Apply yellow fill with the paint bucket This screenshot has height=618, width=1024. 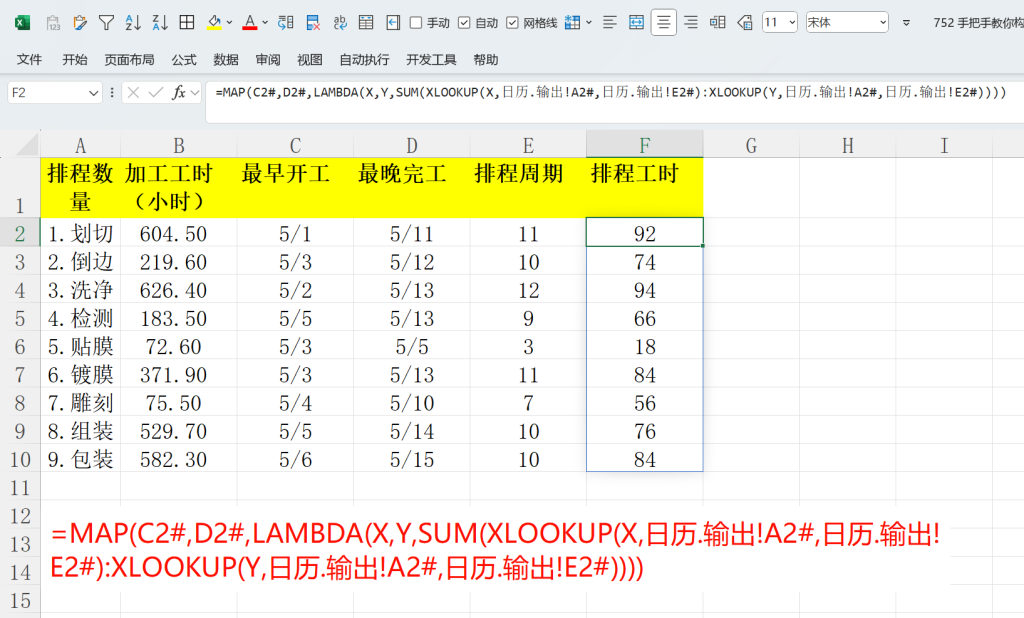(x=214, y=23)
